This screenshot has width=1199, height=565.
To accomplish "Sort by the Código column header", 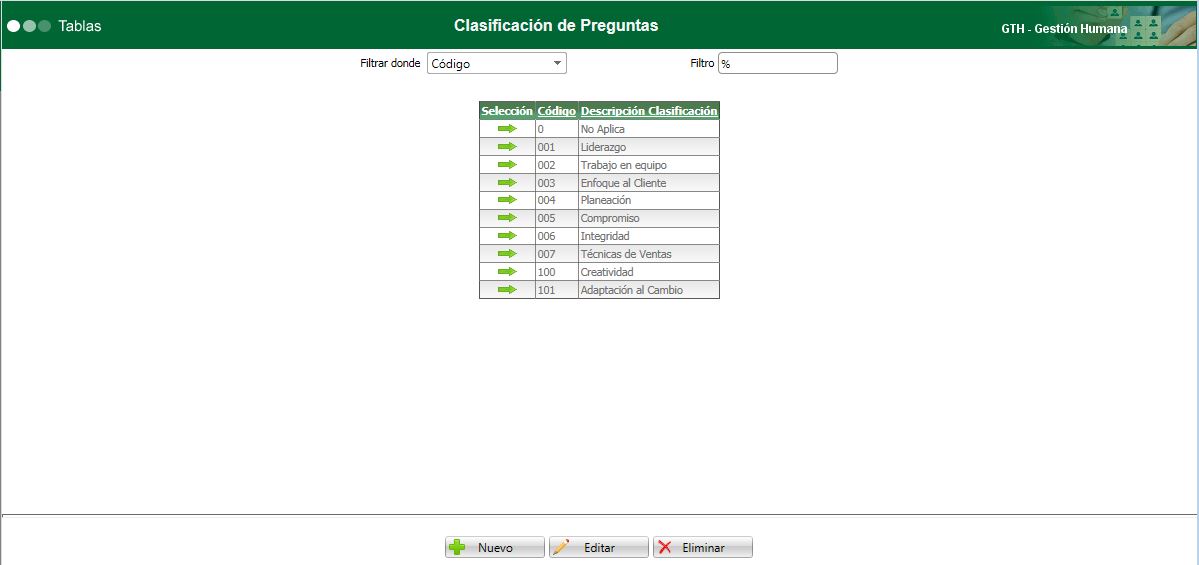I will coord(557,111).
